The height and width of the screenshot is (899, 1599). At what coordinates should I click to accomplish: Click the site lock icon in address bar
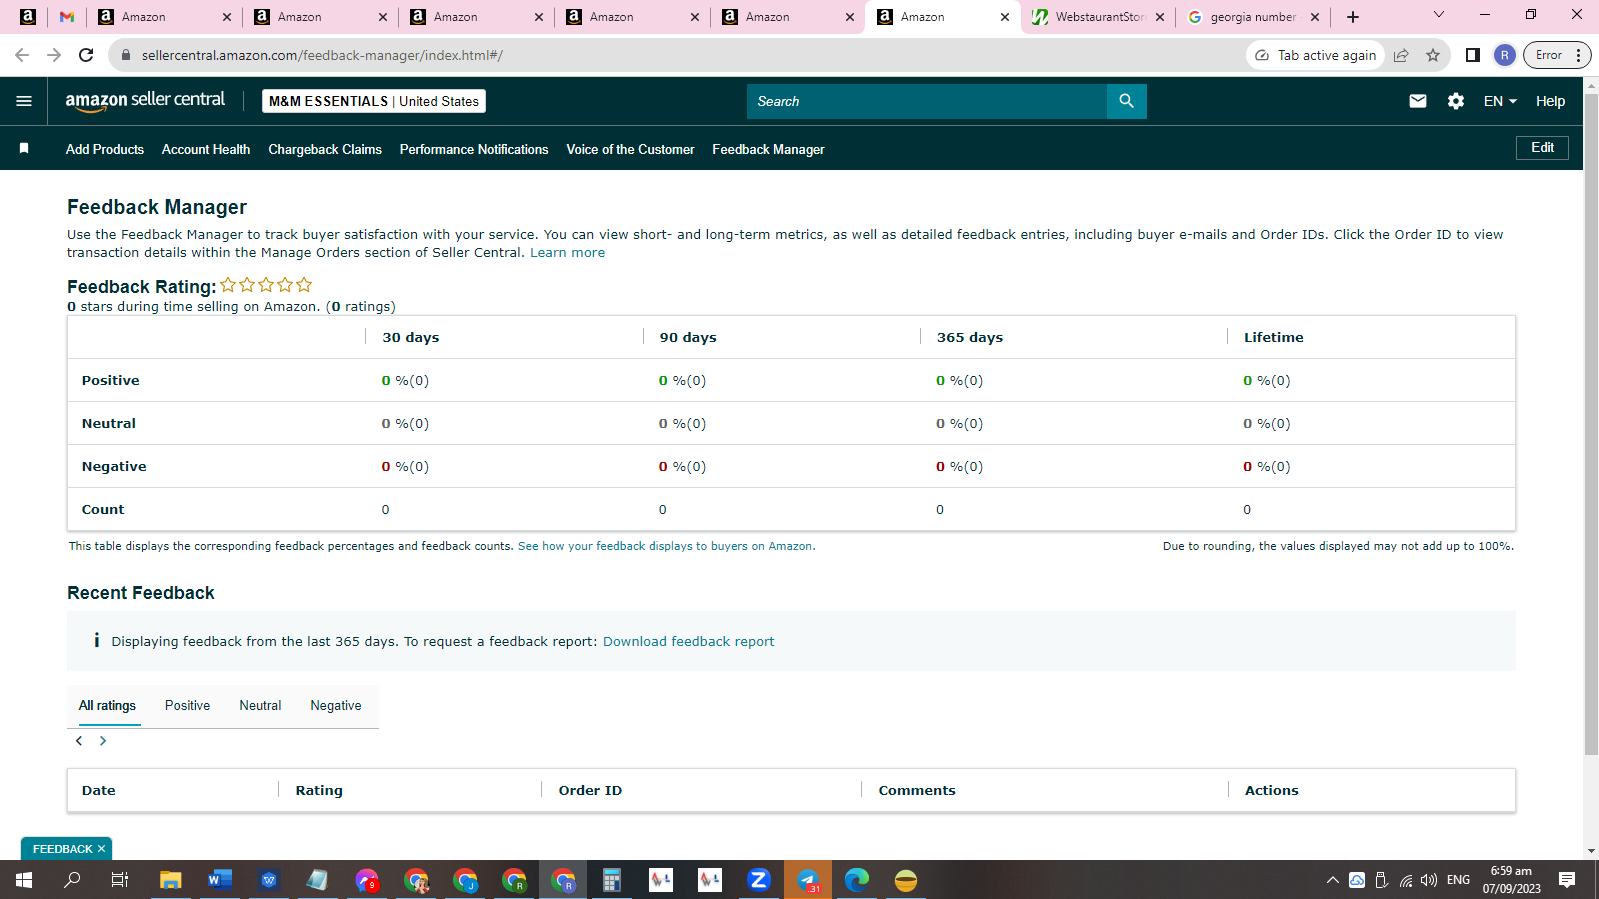pyautogui.click(x=125, y=55)
